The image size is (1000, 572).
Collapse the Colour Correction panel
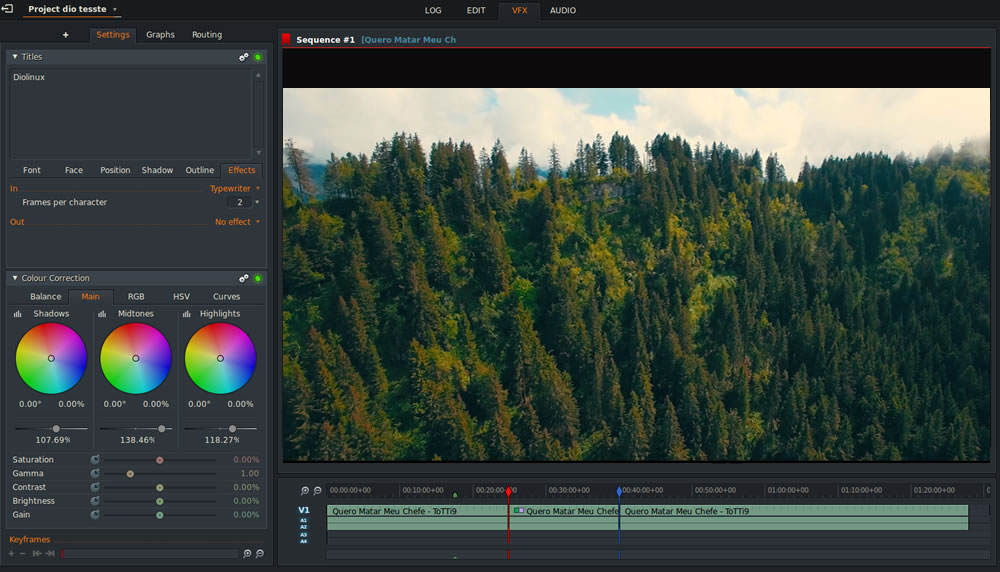[x=15, y=278]
